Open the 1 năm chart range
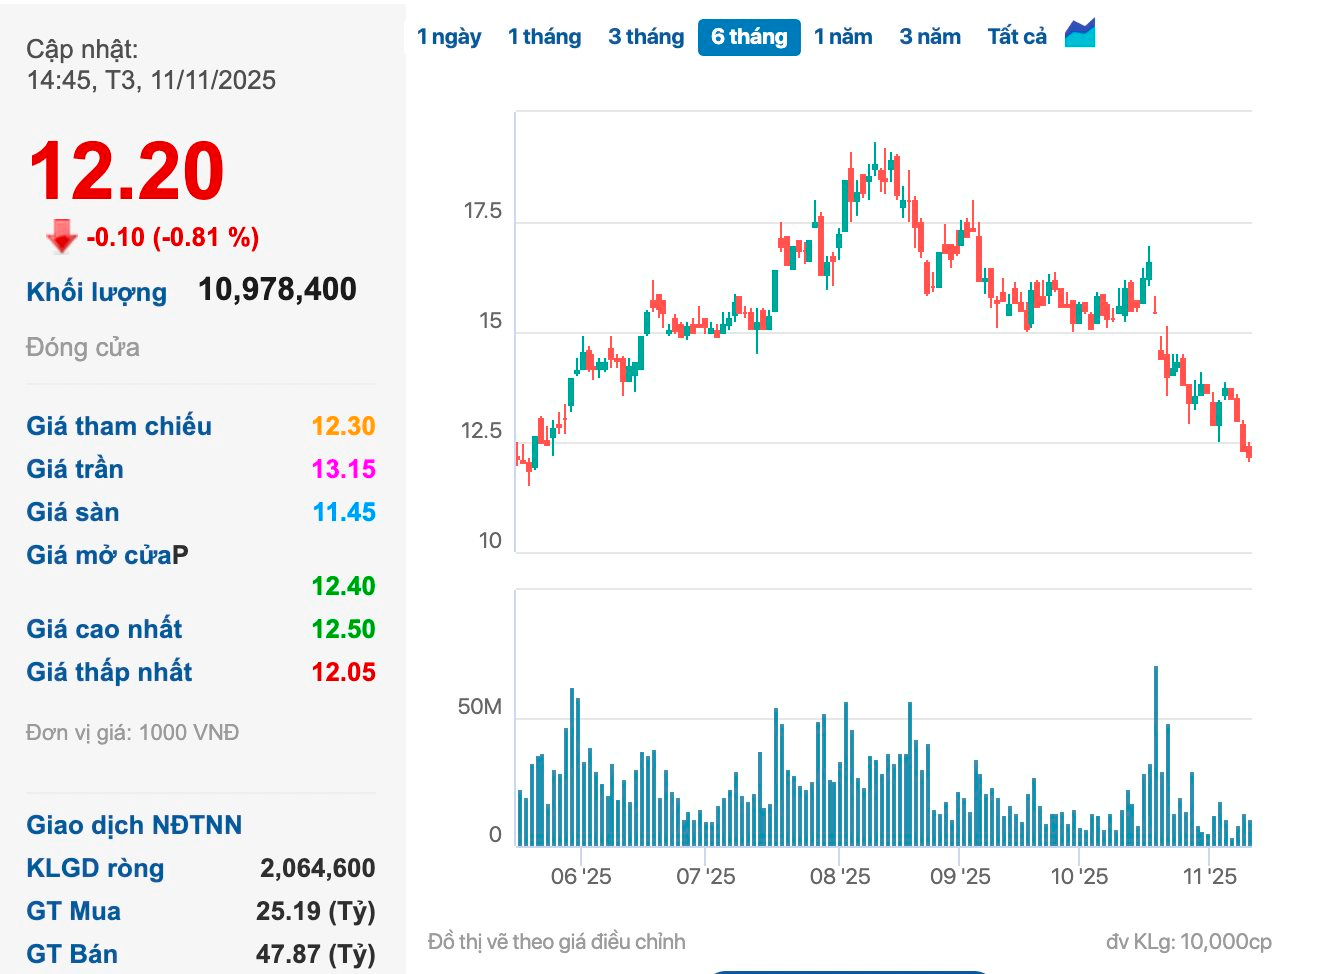Image resolution: width=1326 pixels, height=974 pixels. [x=843, y=37]
